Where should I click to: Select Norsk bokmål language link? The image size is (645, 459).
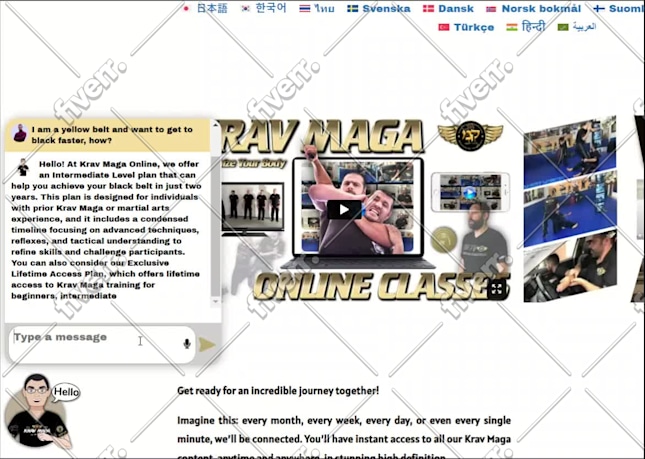[541, 9]
